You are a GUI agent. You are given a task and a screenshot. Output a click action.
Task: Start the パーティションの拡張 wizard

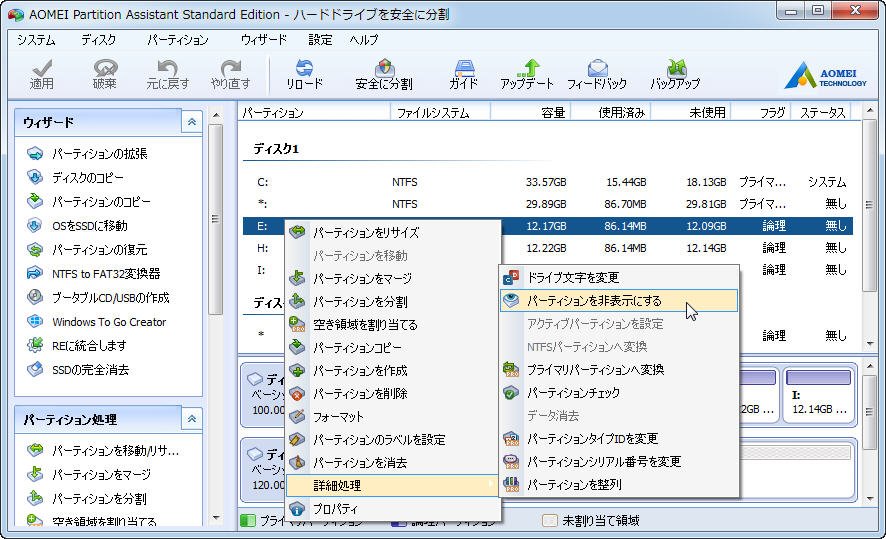pyautogui.click(x=87, y=154)
